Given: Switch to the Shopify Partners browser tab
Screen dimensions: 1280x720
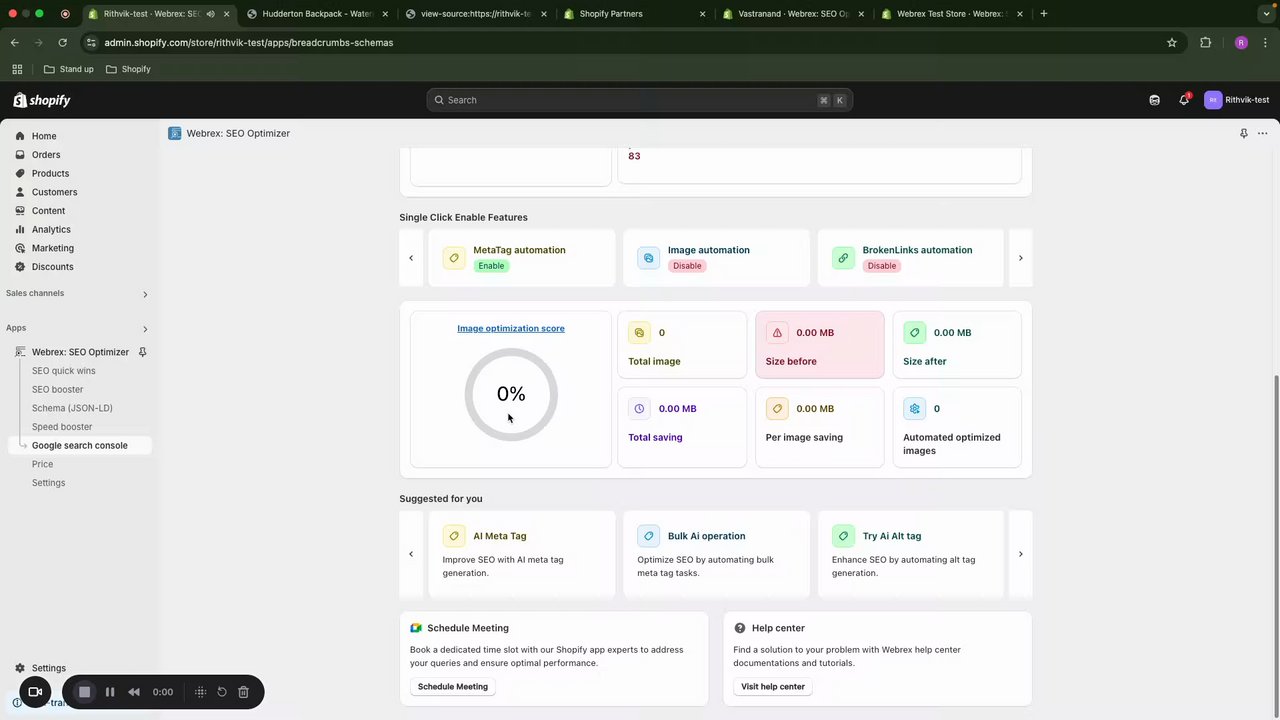Looking at the screenshot, I should coord(634,14).
